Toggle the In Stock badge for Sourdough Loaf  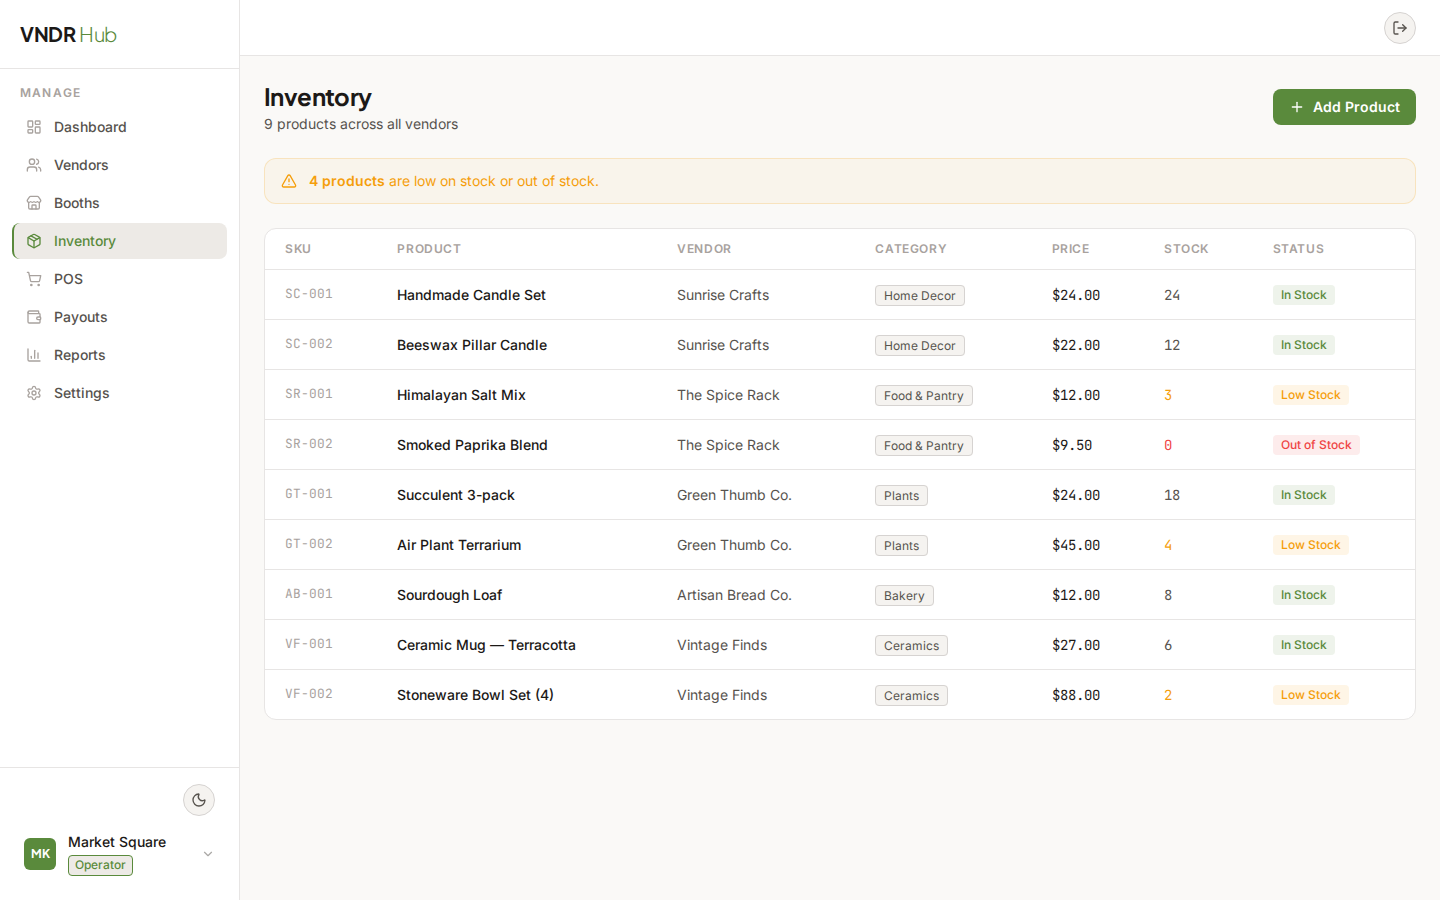pos(1303,594)
